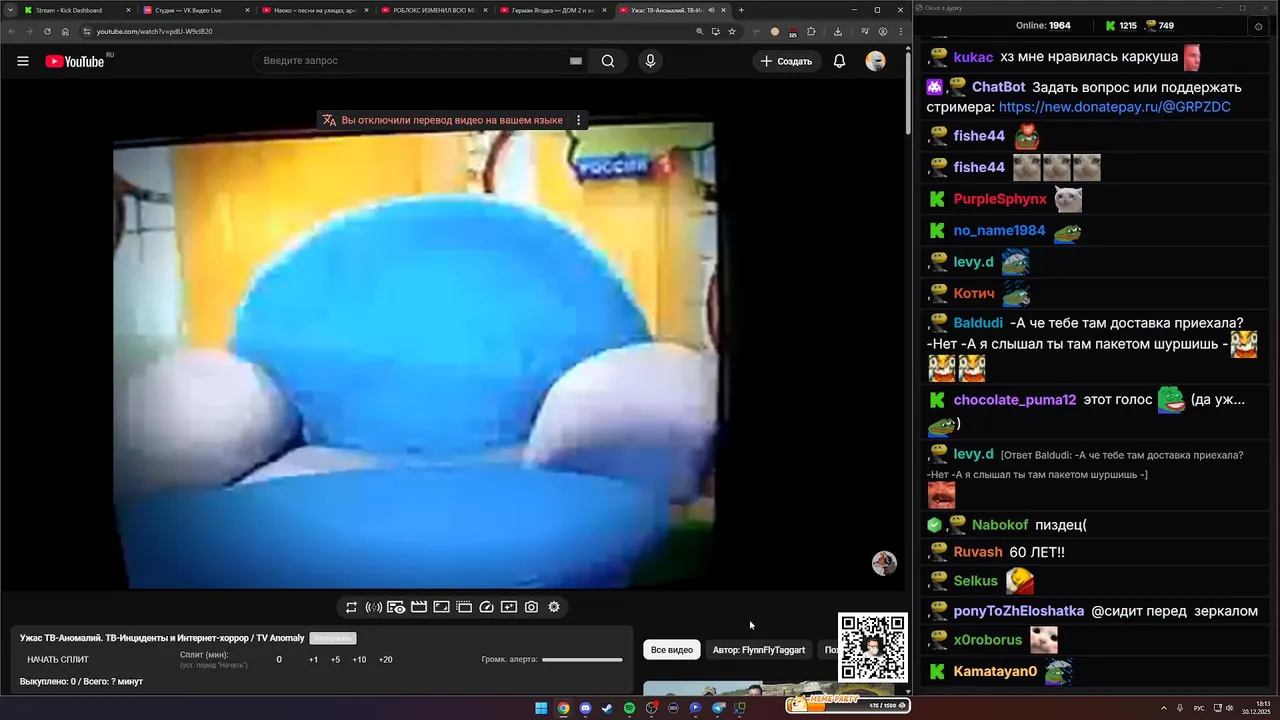This screenshot has width=1280, height=720.
Task: Open Windows Start menu
Action: [541, 708]
